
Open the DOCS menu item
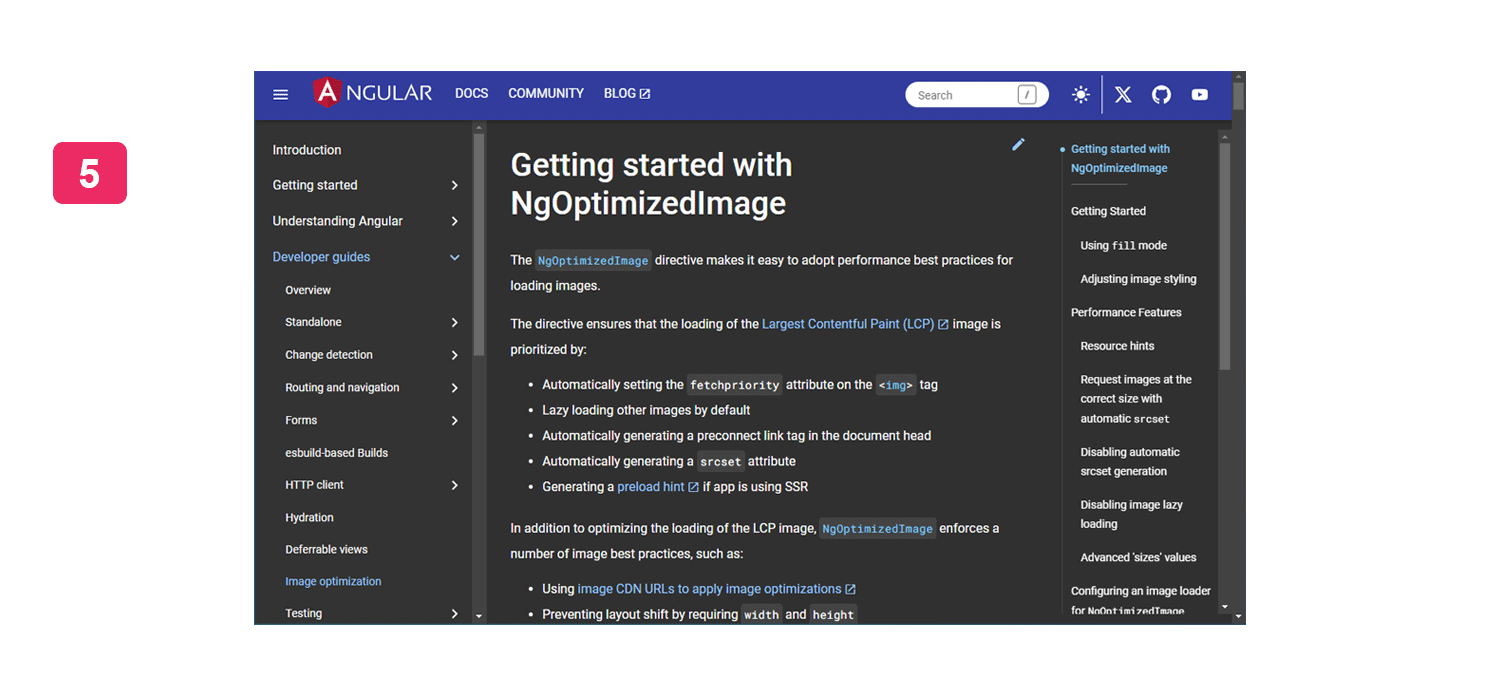click(471, 93)
